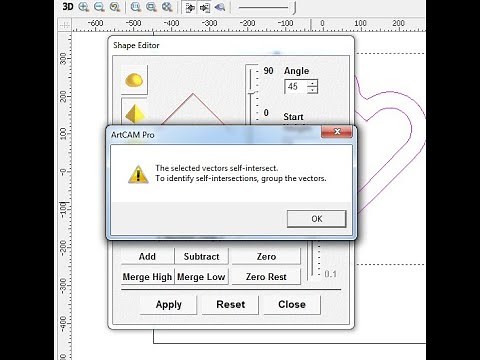The image size is (480, 360).
Task: Toggle the second arrow preview toolbar icon
Action: [x=205, y=7]
